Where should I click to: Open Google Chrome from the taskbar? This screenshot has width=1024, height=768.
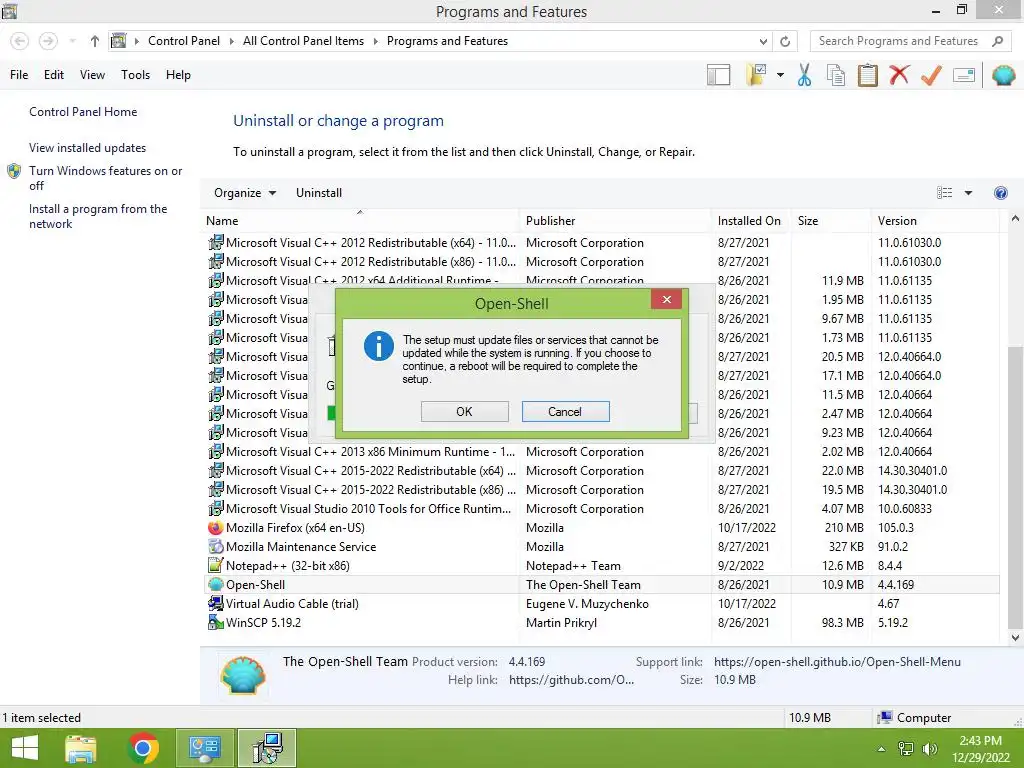click(x=144, y=748)
